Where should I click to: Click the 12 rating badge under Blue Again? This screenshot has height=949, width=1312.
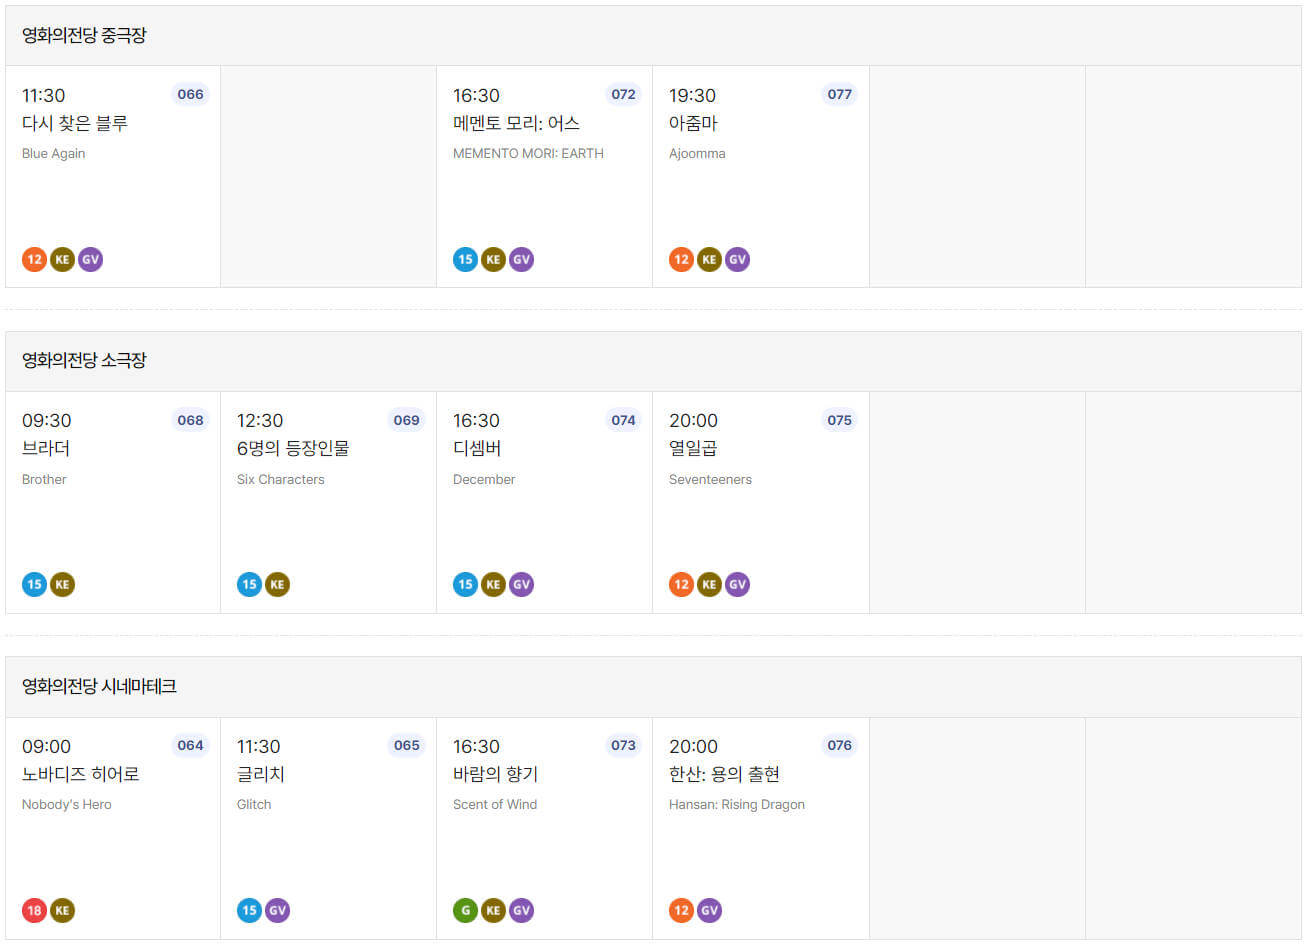click(34, 259)
